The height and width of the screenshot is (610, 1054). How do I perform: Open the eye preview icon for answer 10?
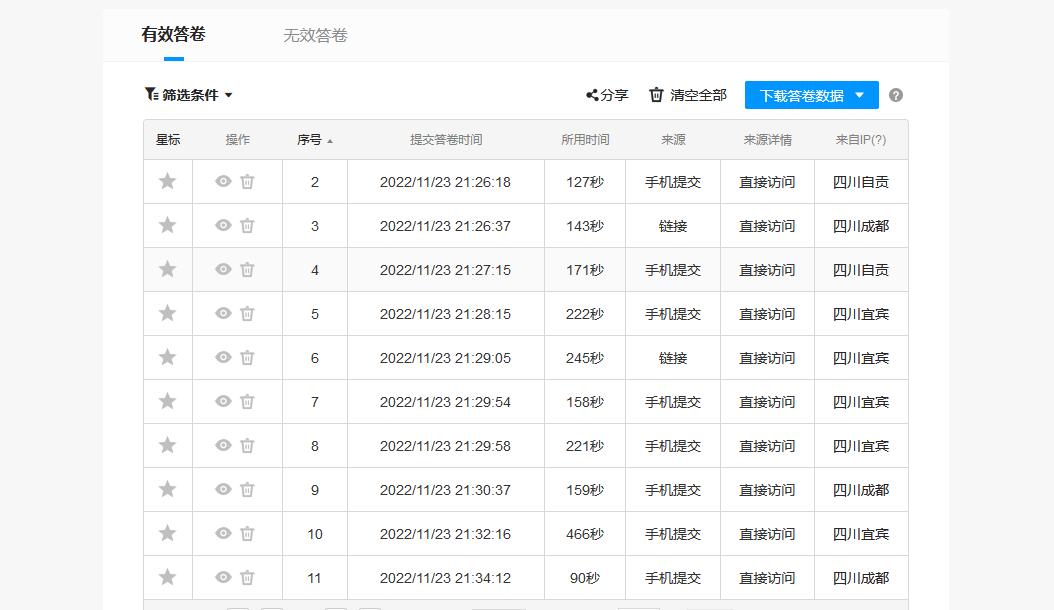(224, 533)
